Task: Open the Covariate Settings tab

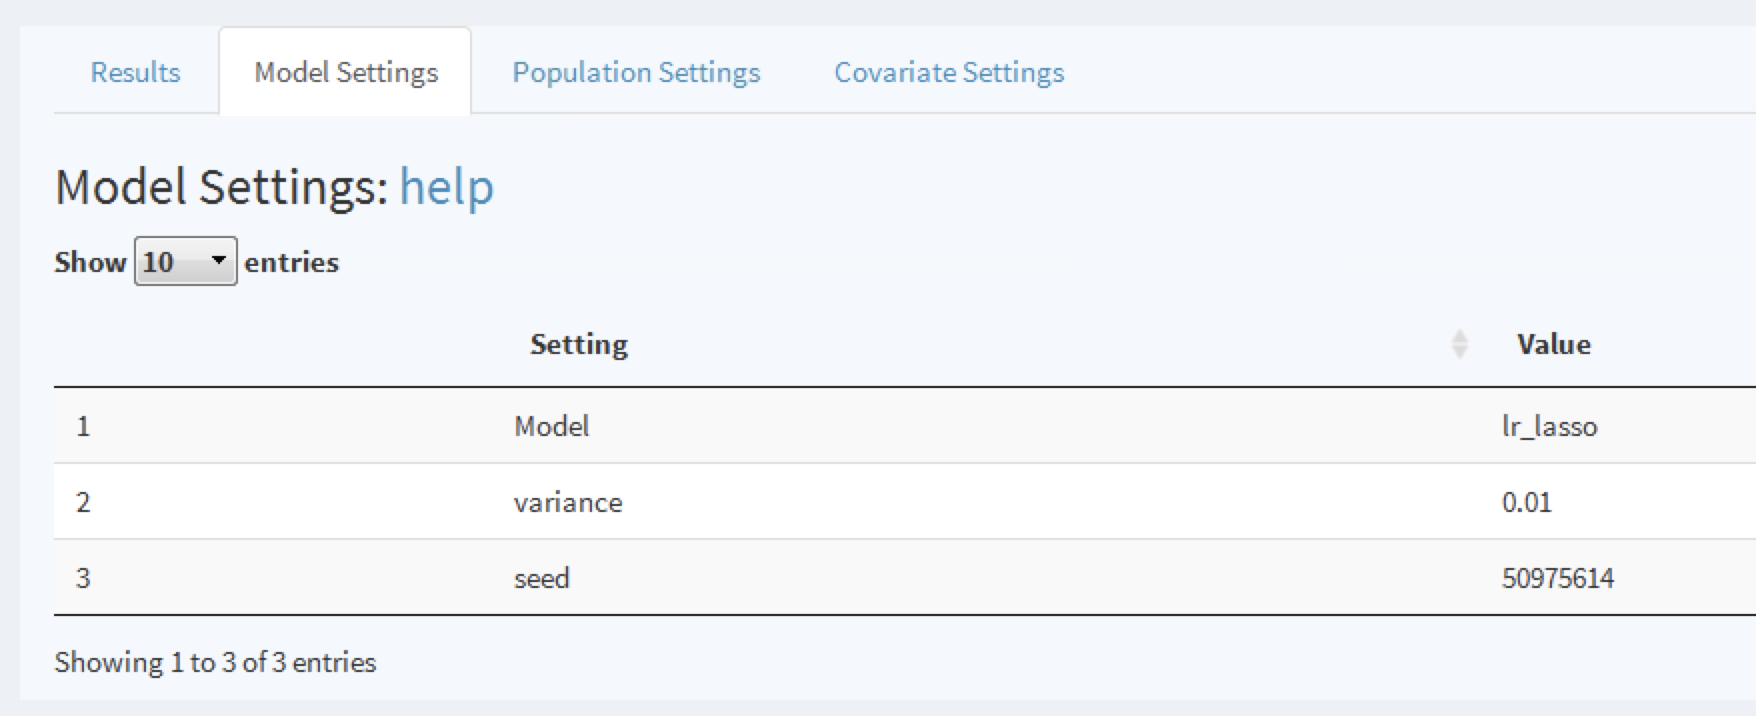Action: click(x=949, y=72)
